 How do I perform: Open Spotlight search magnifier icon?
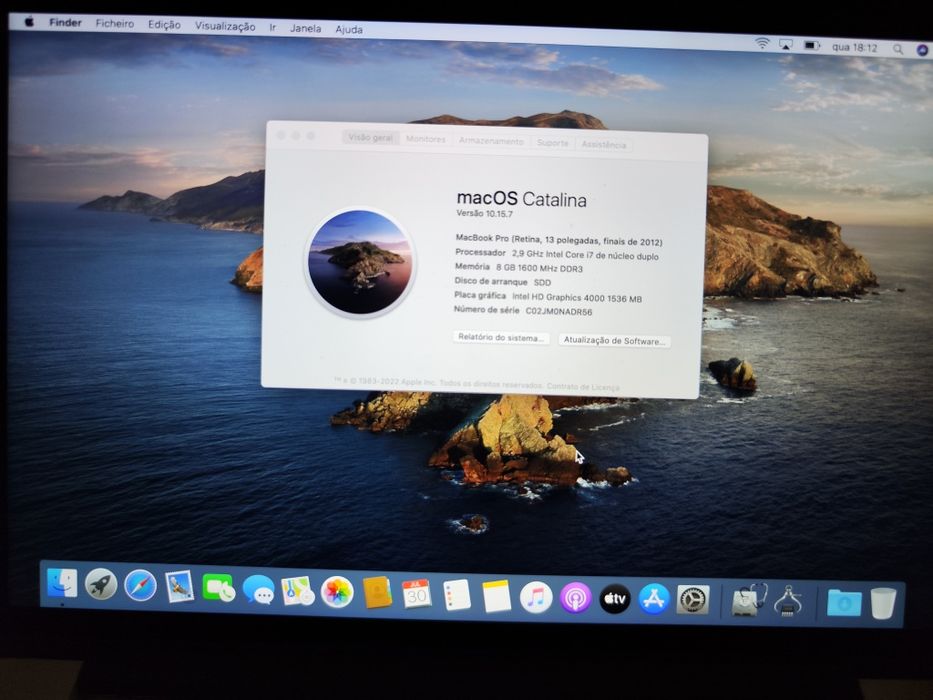click(898, 49)
